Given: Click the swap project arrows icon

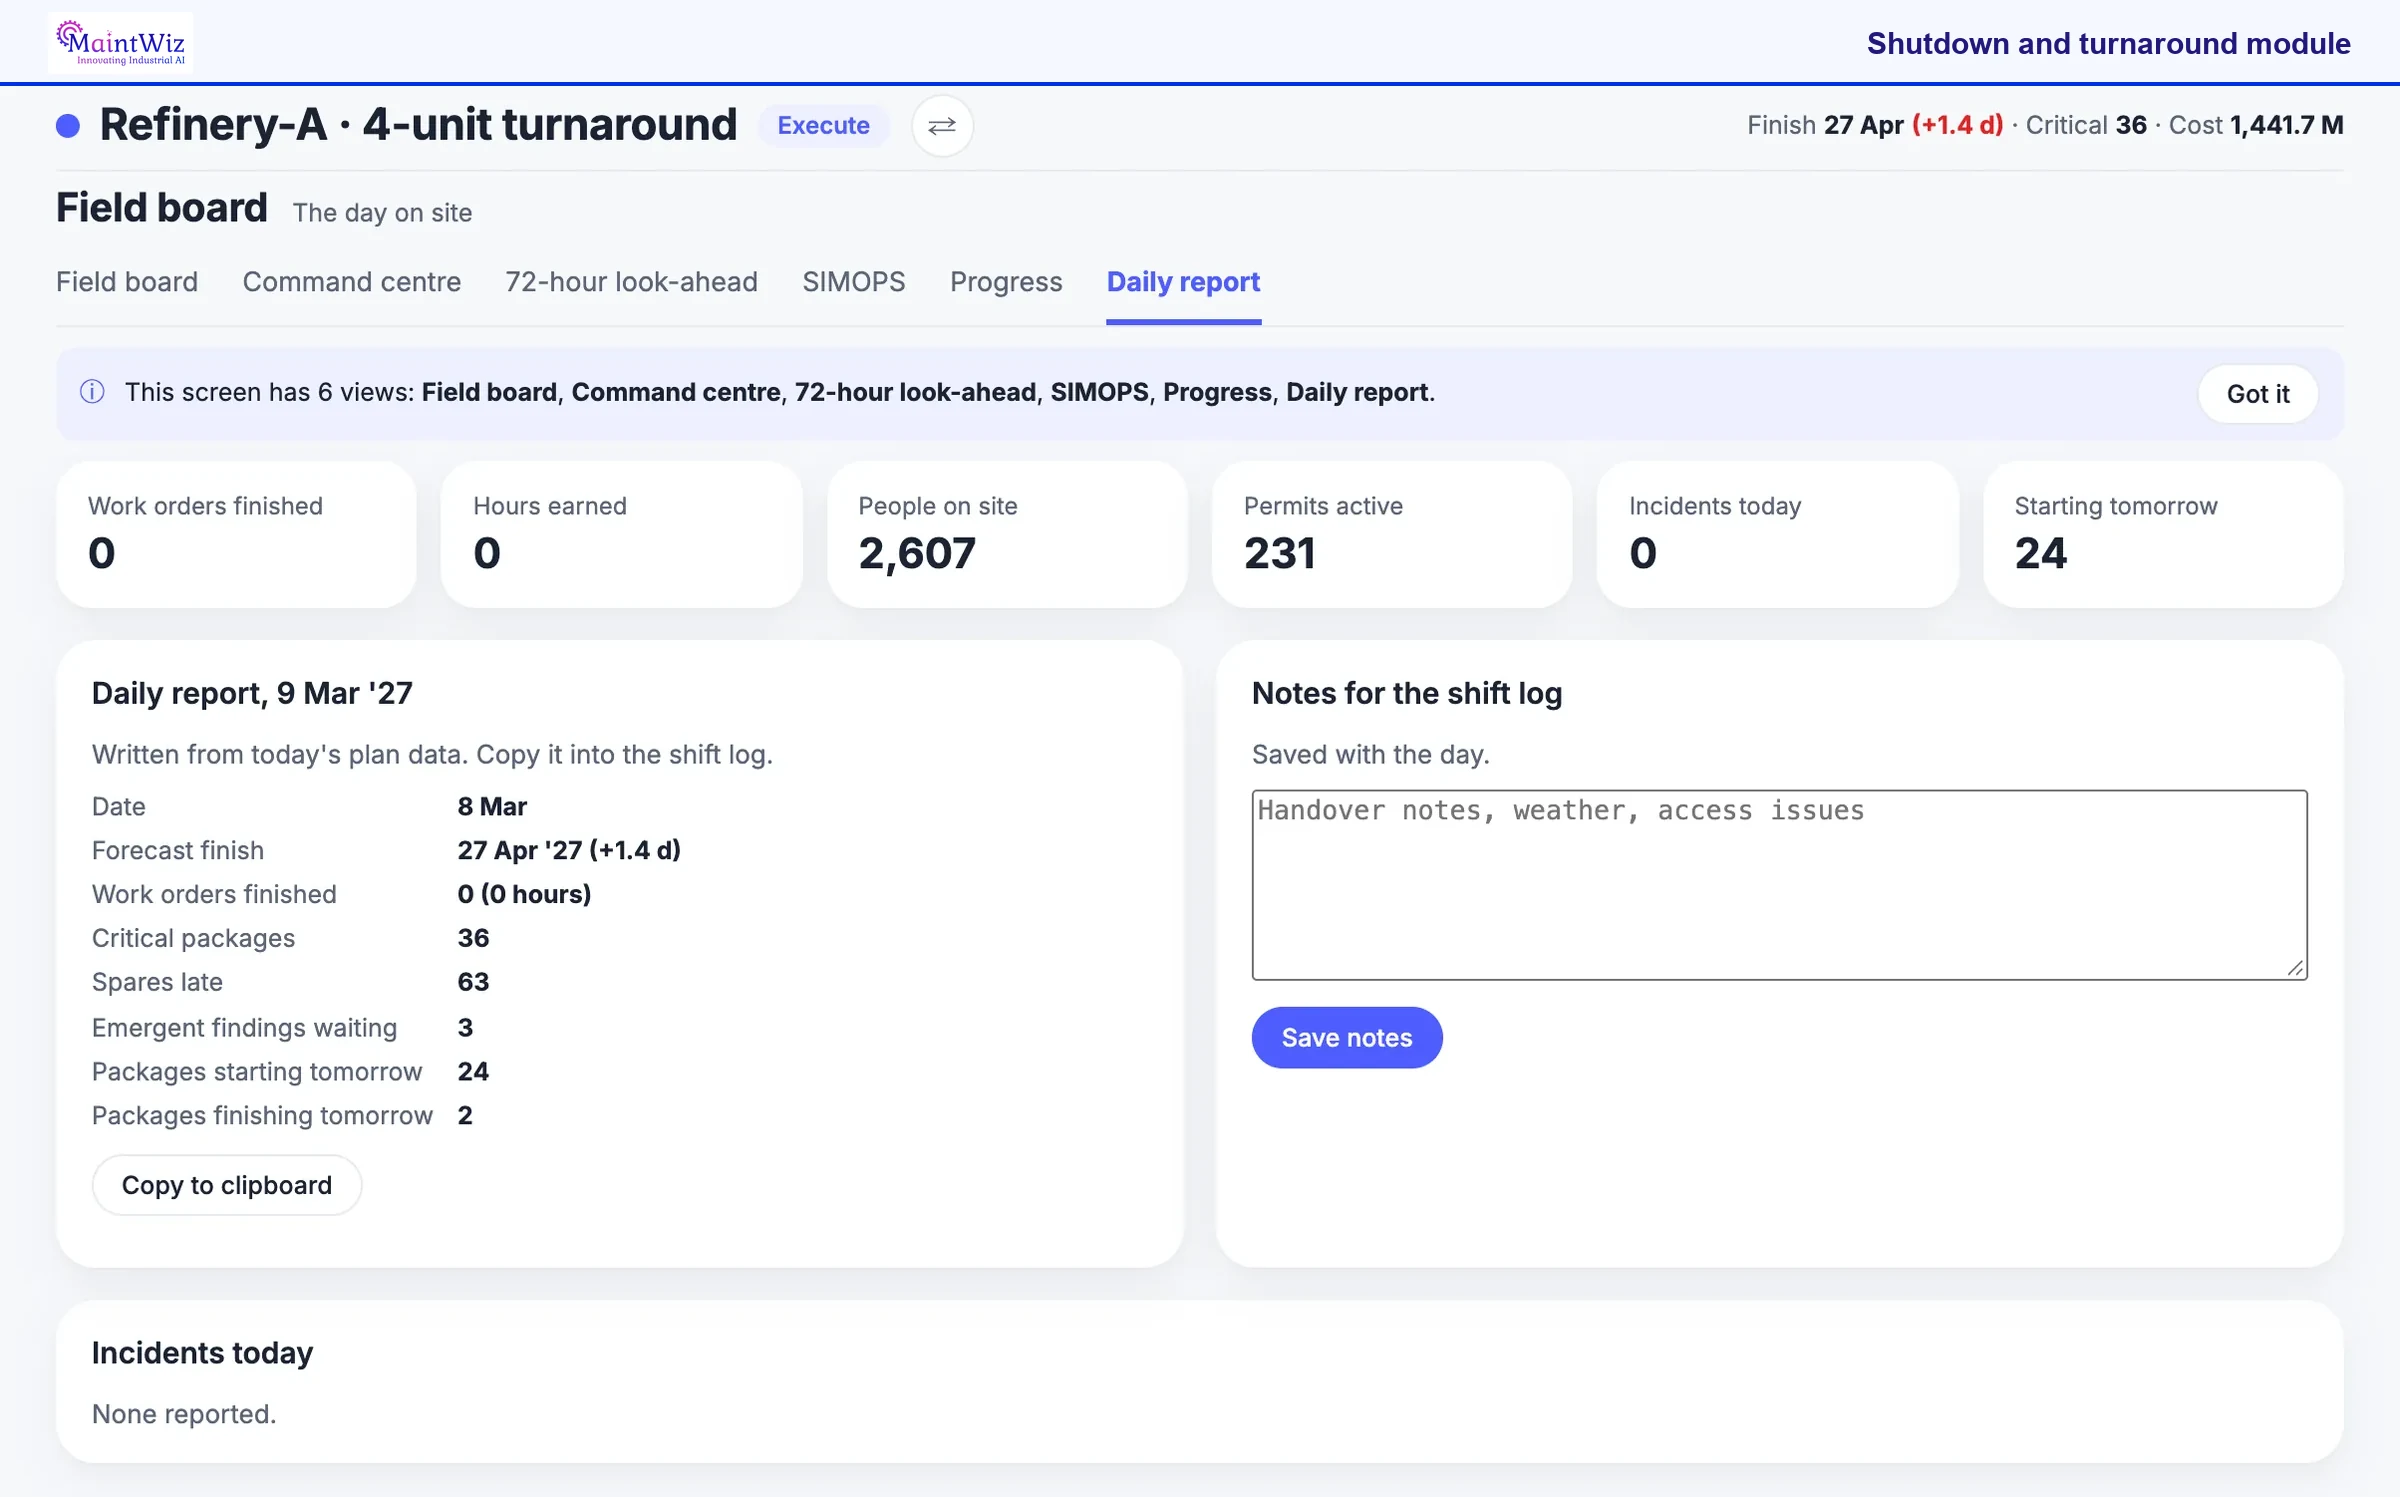Looking at the screenshot, I should click(x=942, y=126).
